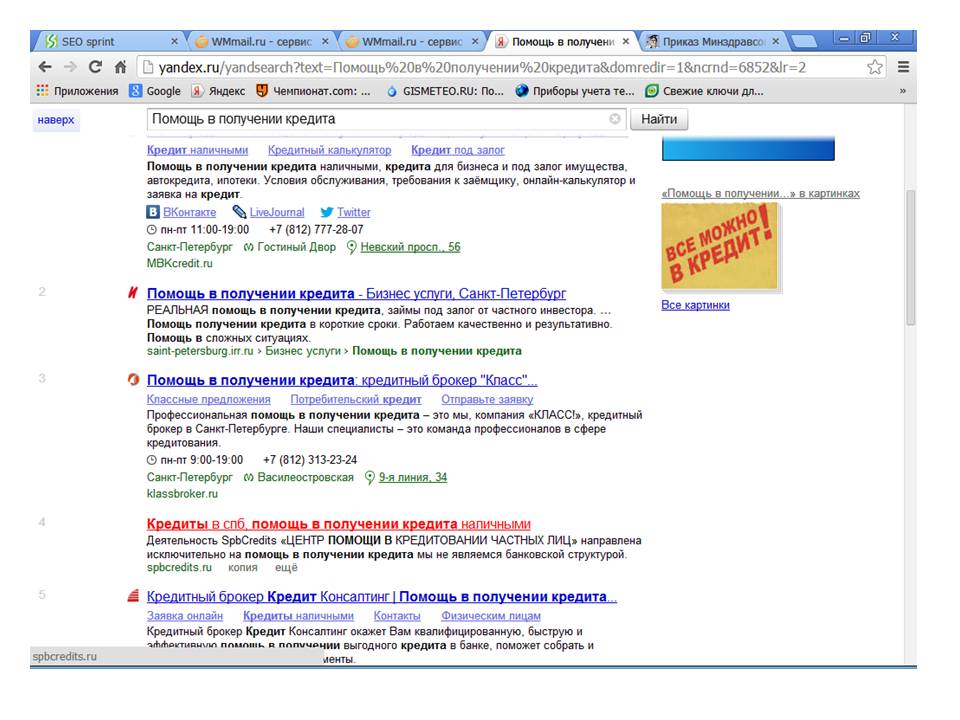Open the Кредит наличными sitelink

click(197, 150)
